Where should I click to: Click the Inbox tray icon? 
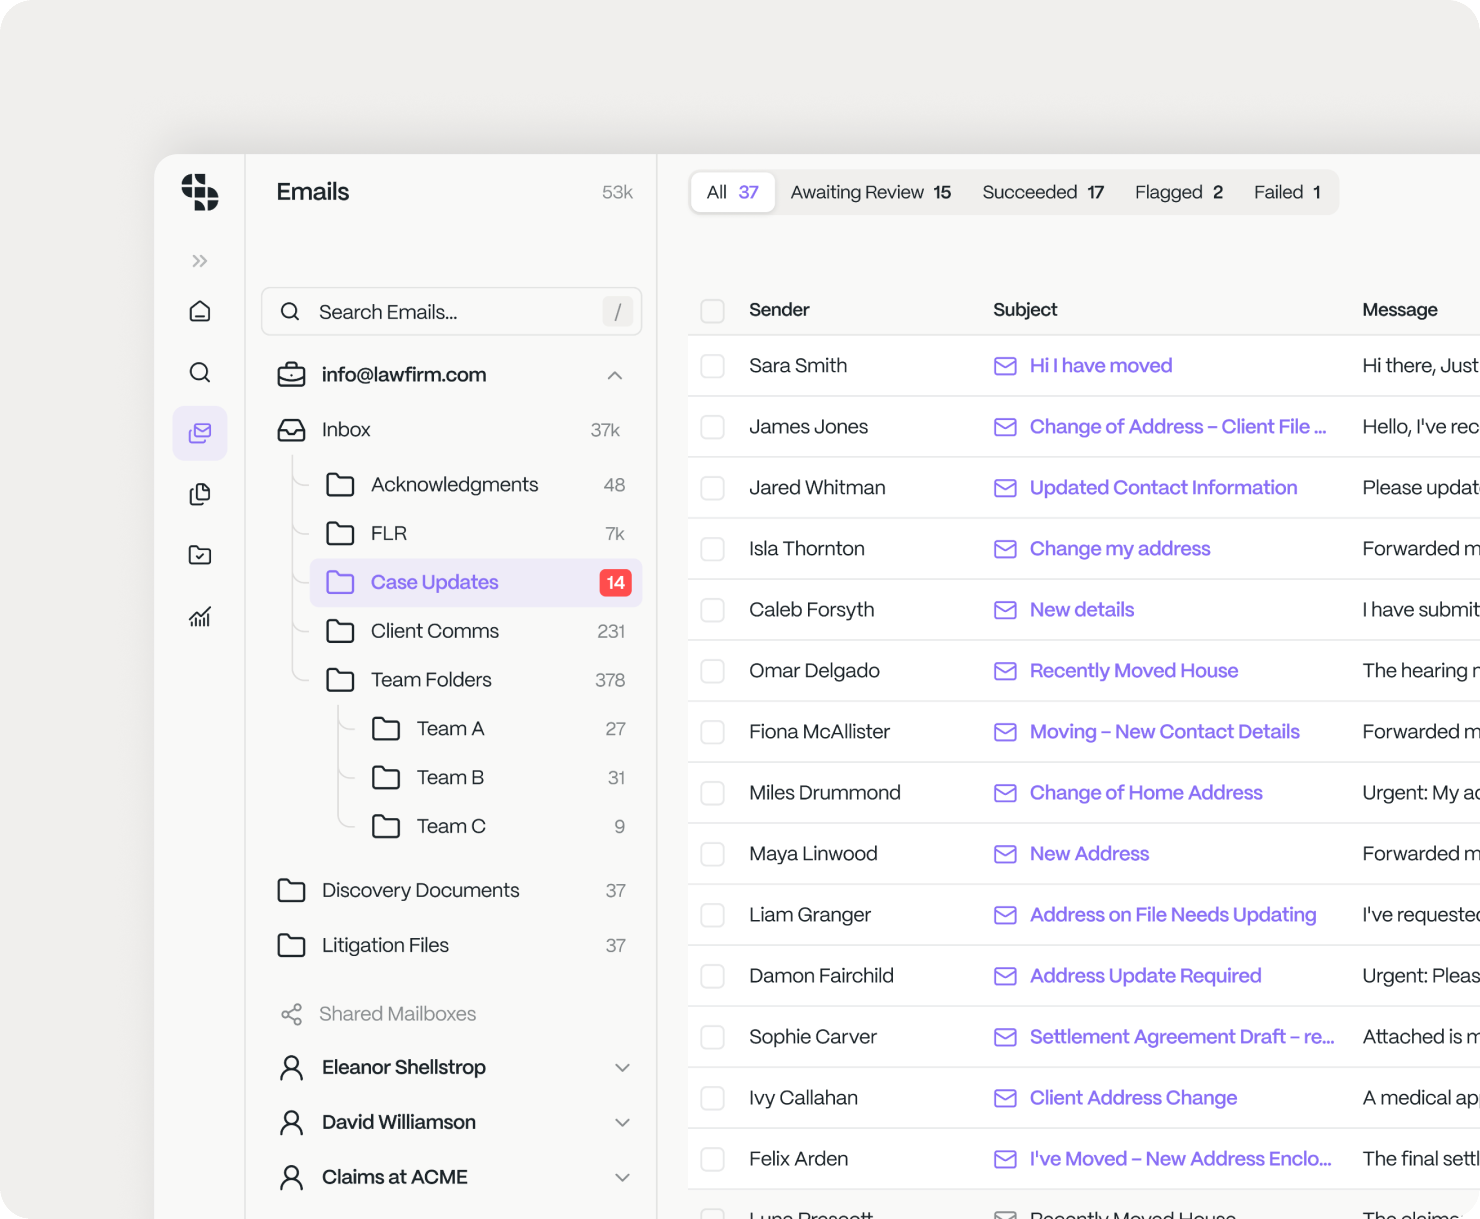point(291,430)
